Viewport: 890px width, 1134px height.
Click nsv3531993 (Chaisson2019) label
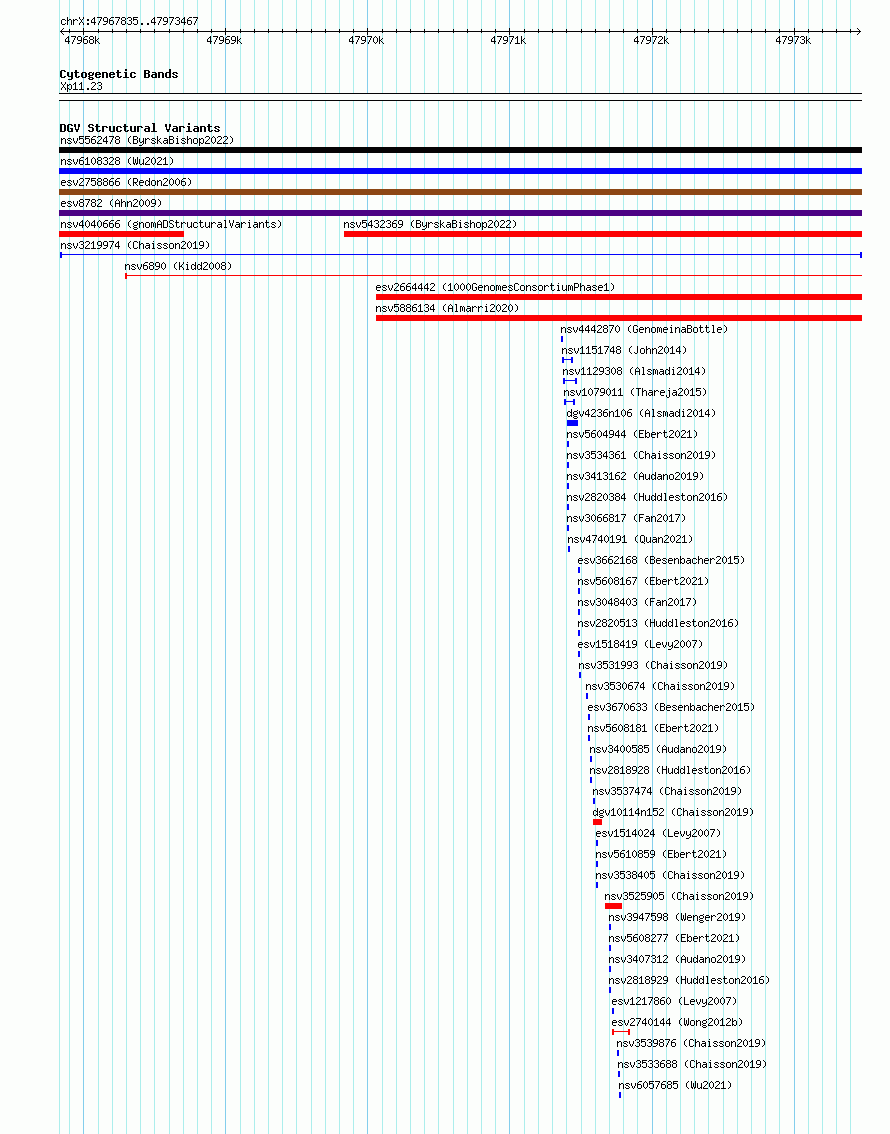[x=653, y=665]
